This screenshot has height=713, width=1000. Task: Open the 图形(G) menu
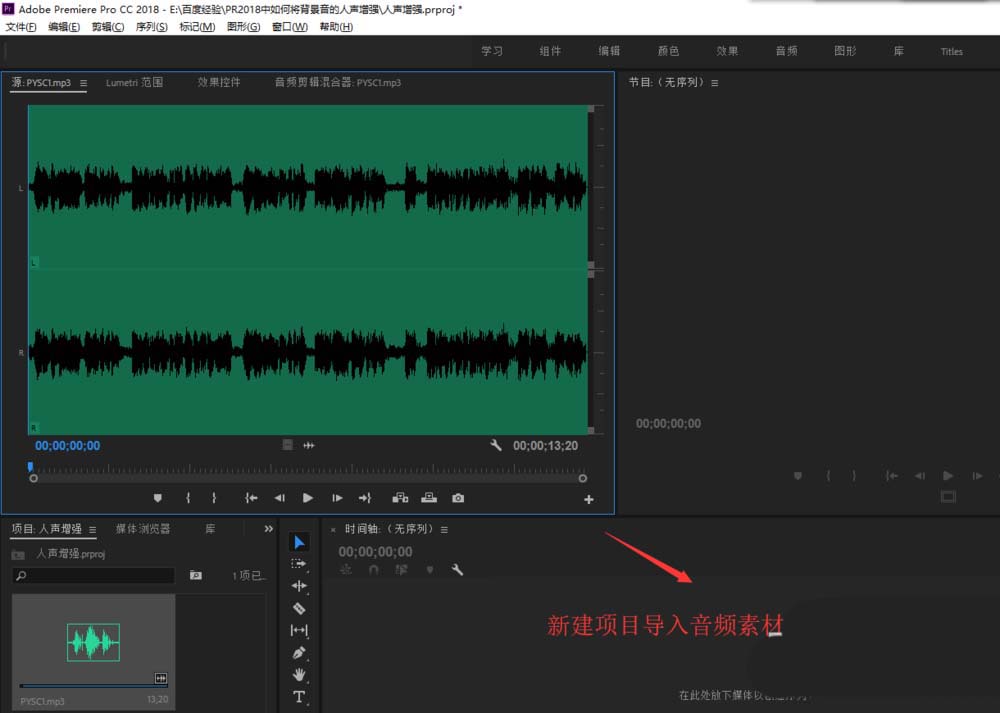(244, 27)
